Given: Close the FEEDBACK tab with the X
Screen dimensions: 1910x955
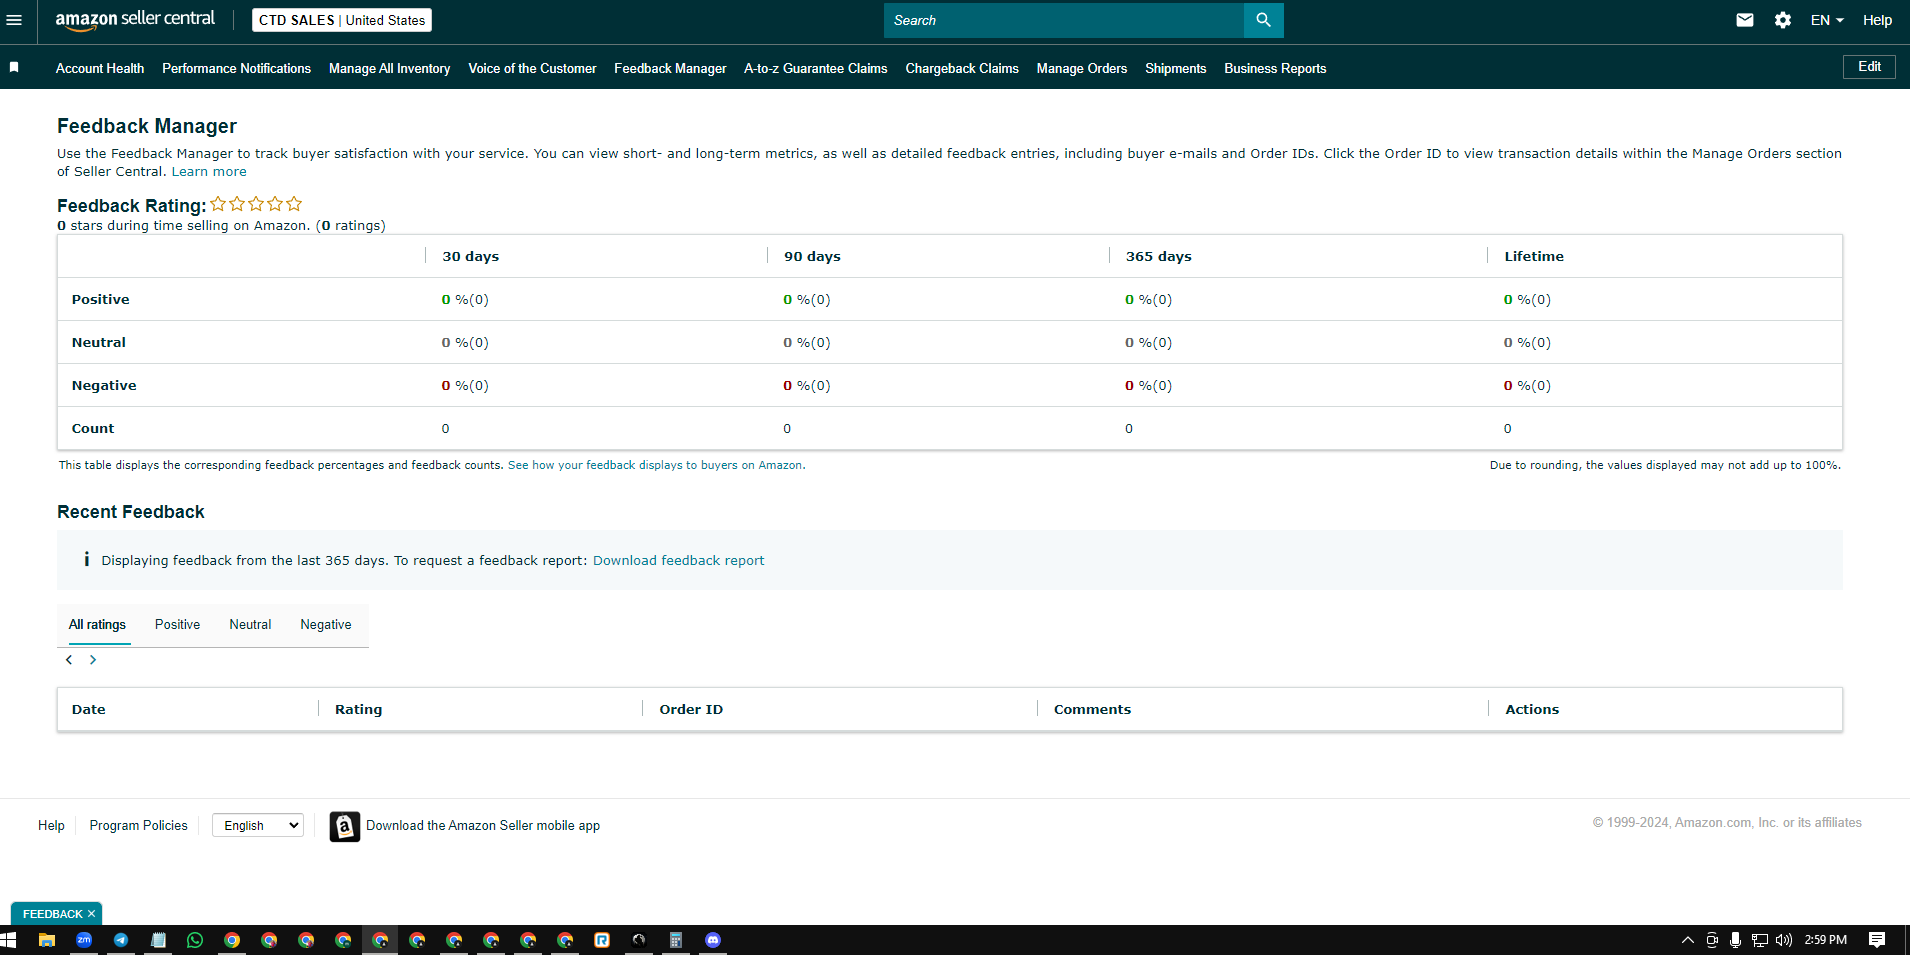Looking at the screenshot, I should (x=91, y=914).
